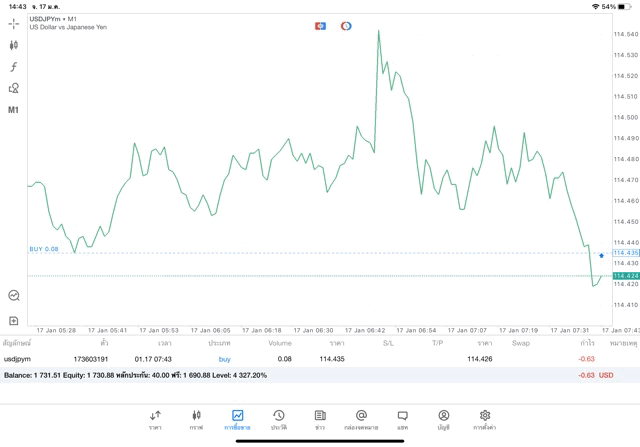The image size is (640, 447).
Task: Sort by the เวลา (time) column header
Action: pos(164,343)
